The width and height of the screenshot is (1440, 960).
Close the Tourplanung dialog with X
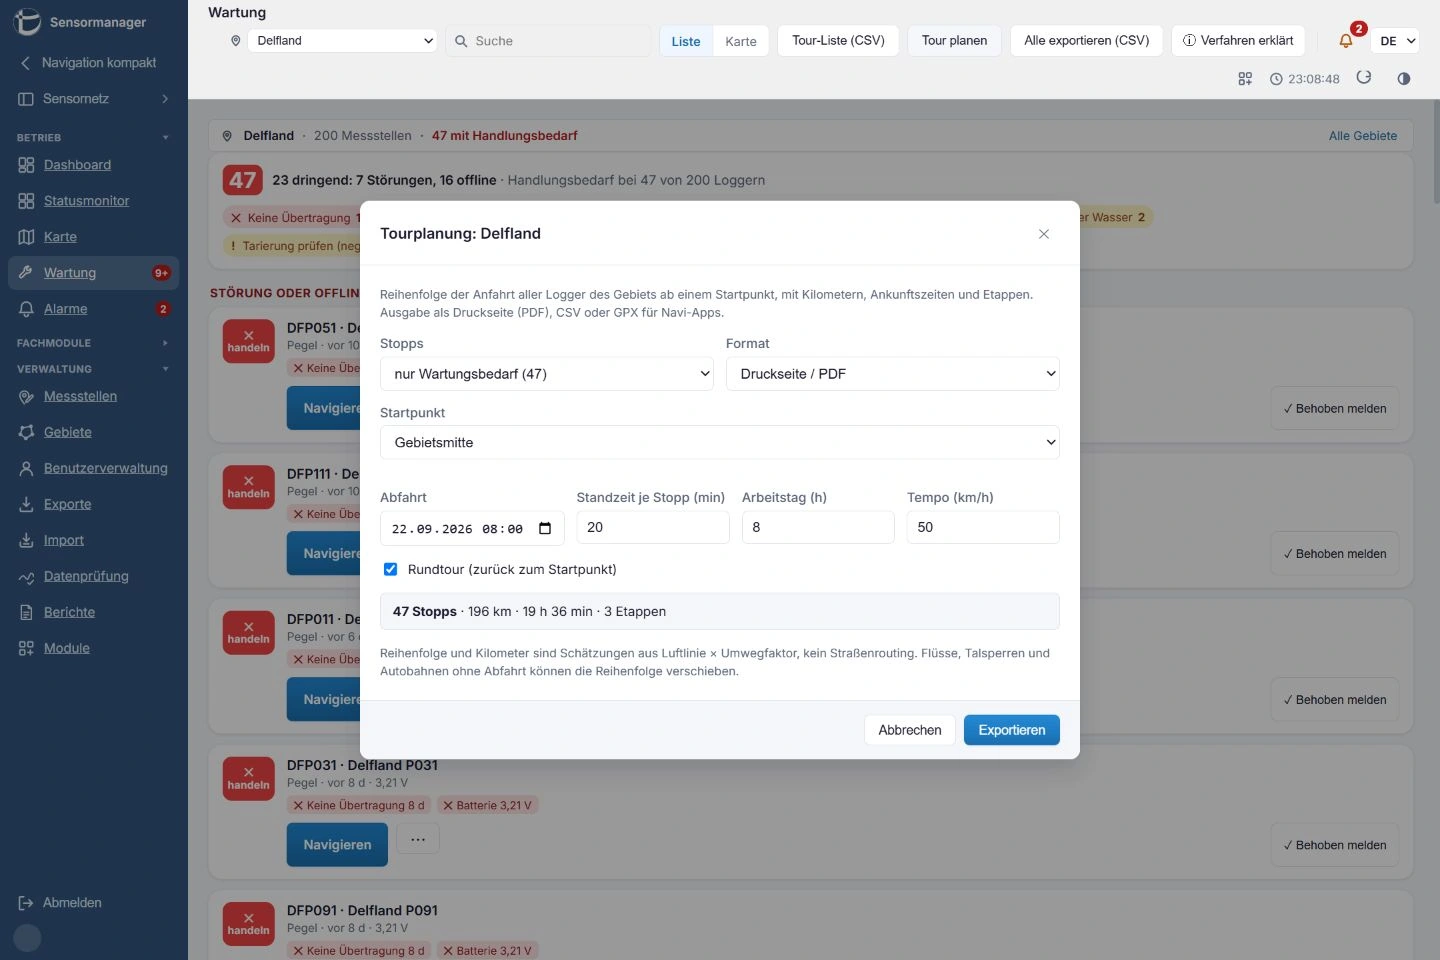[1044, 234]
